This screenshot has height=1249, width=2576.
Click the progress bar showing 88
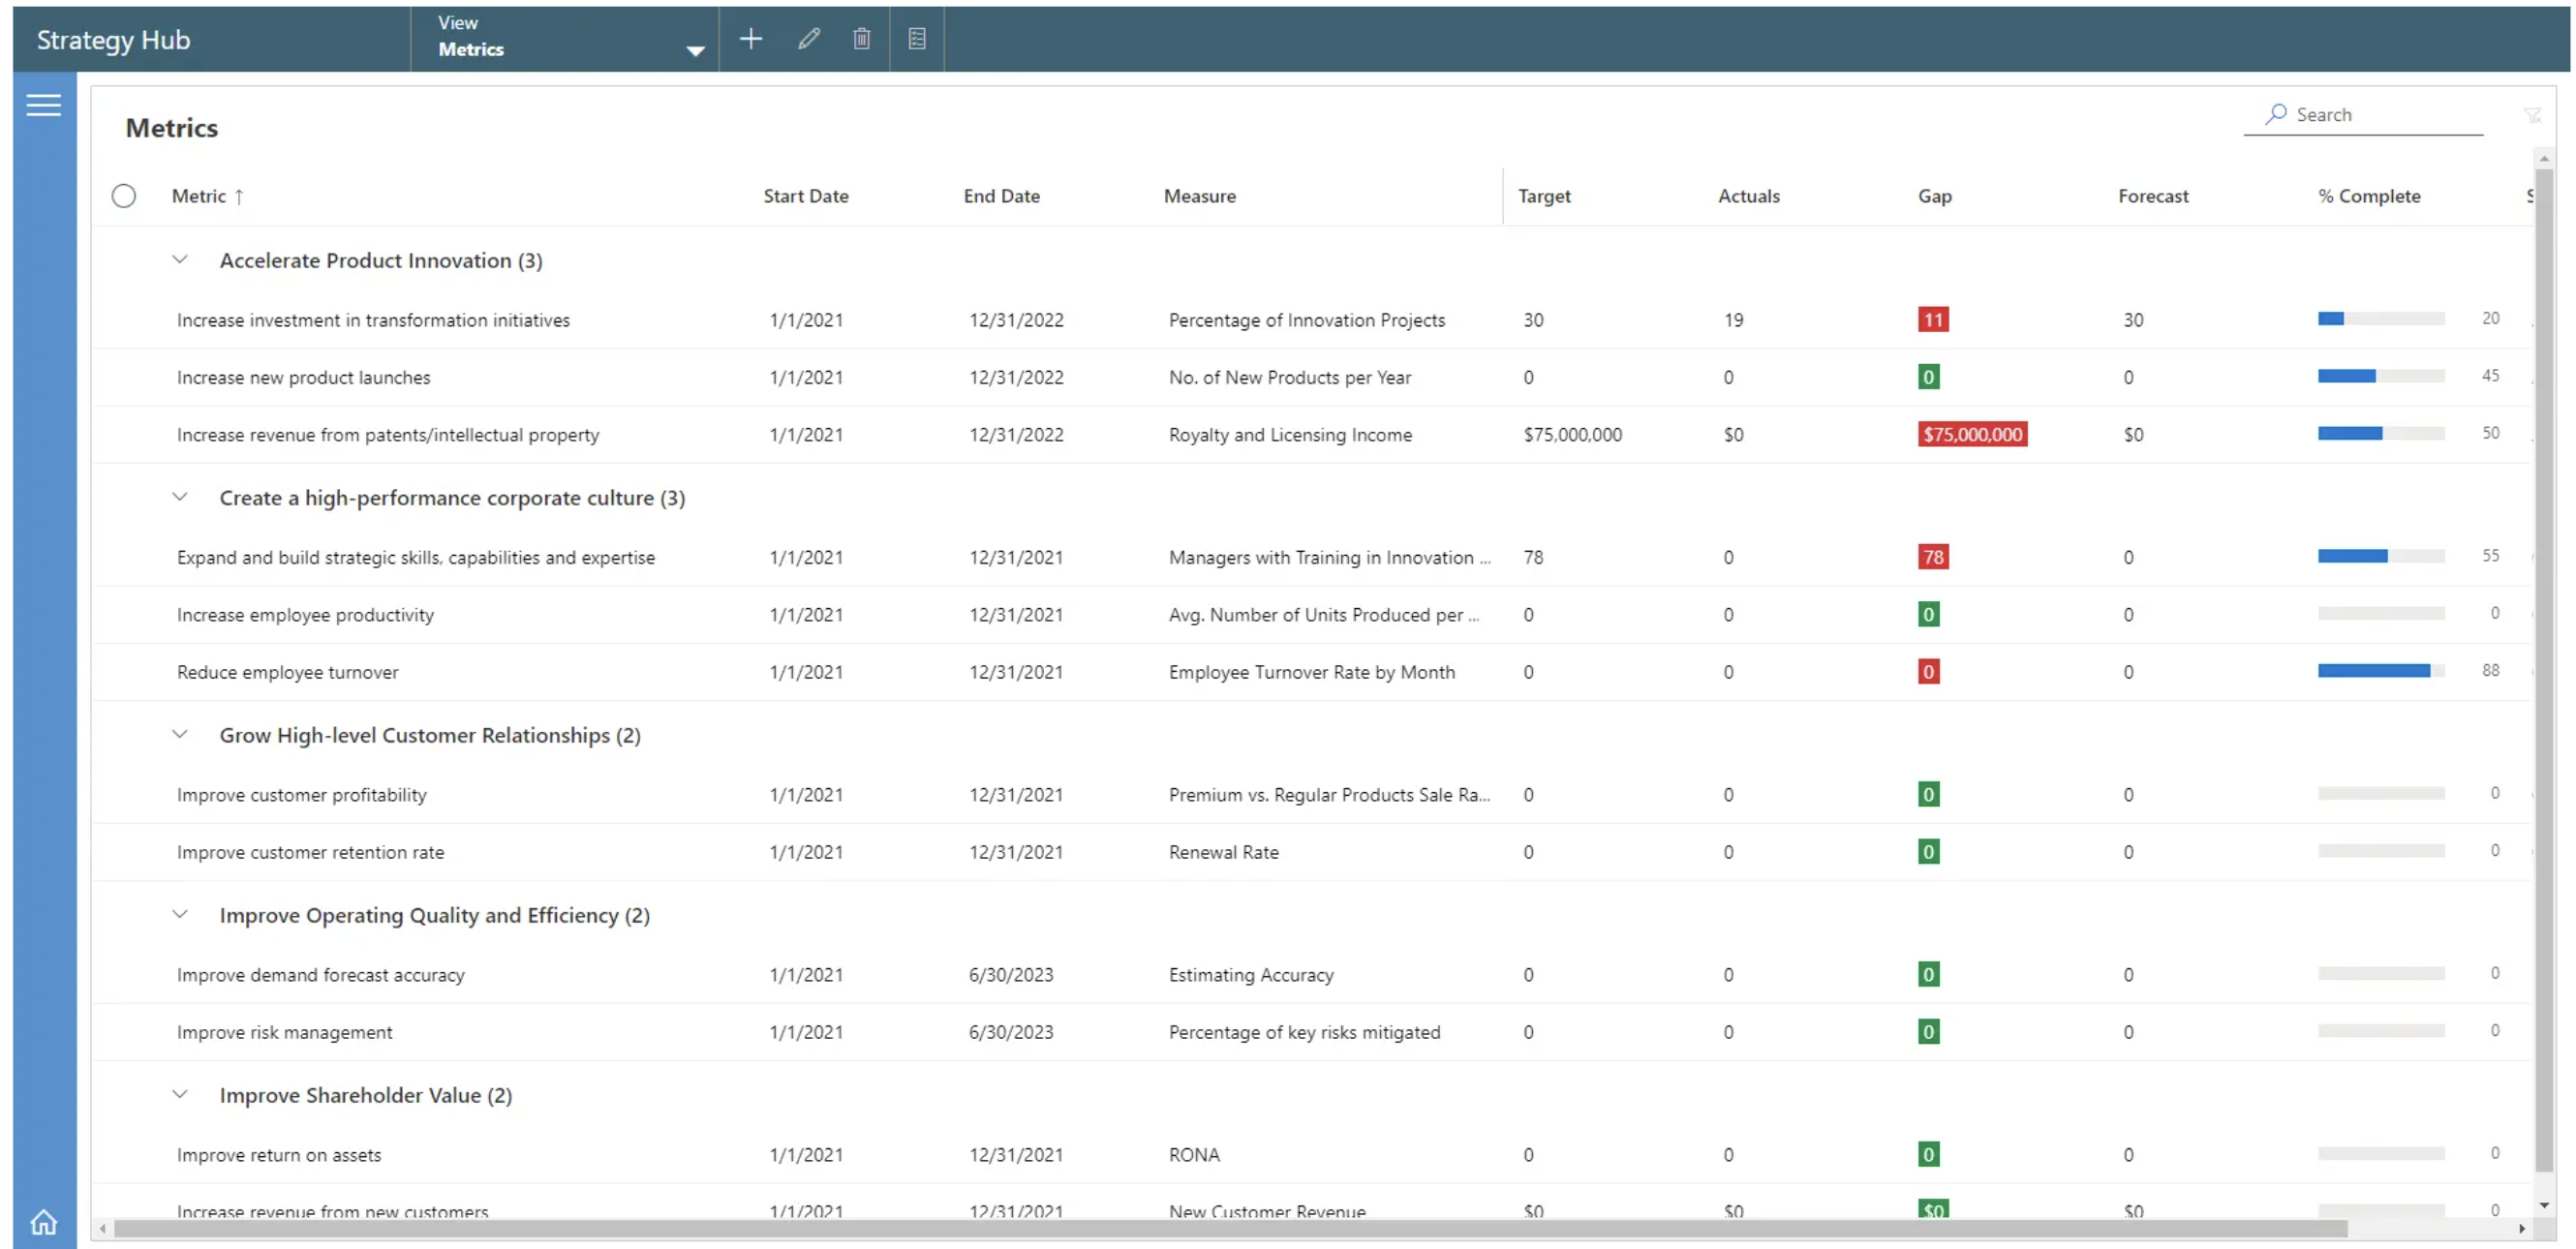(x=2380, y=671)
